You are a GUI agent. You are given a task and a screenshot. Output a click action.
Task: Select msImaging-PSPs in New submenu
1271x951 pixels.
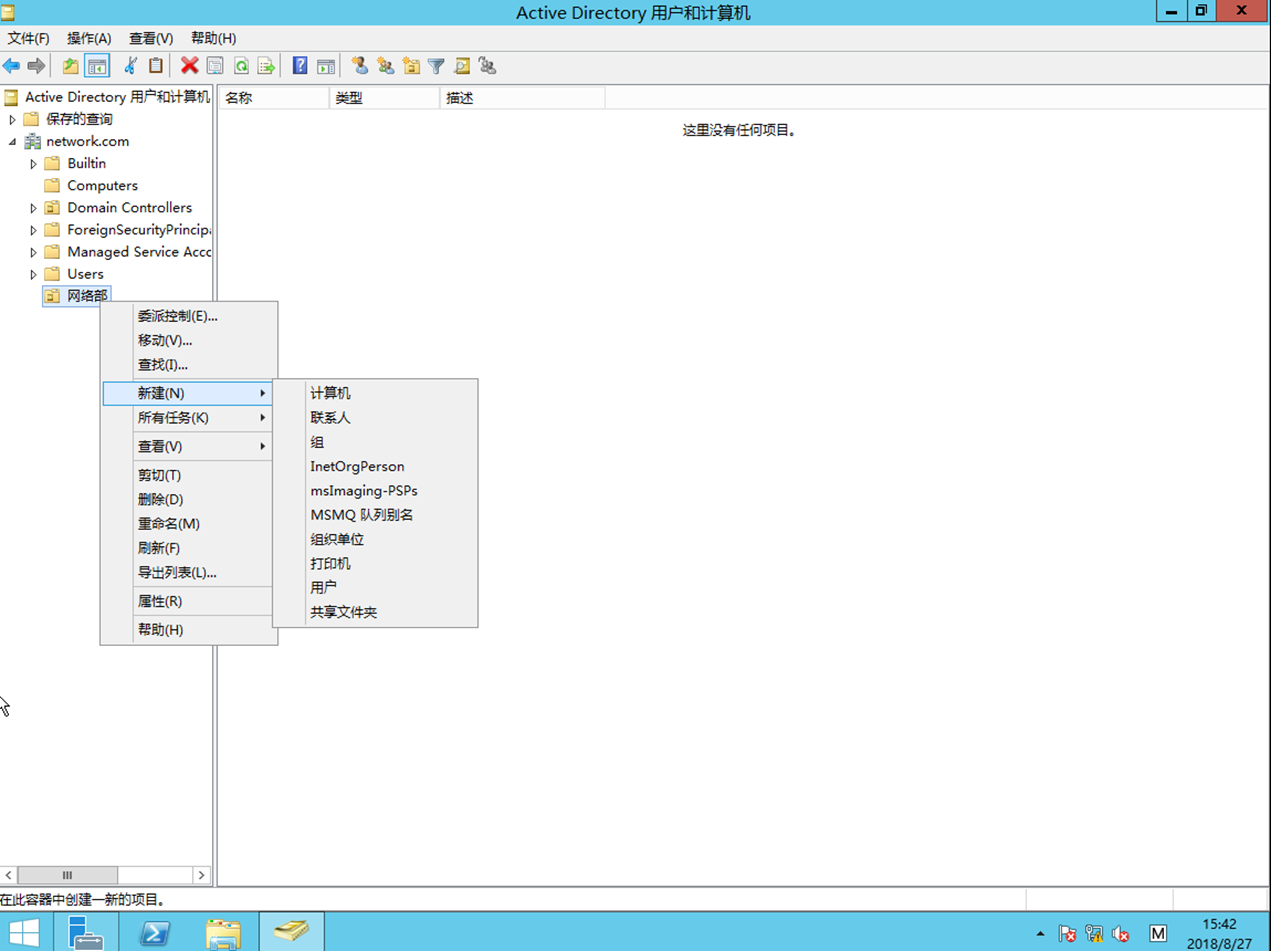tap(375, 491)
